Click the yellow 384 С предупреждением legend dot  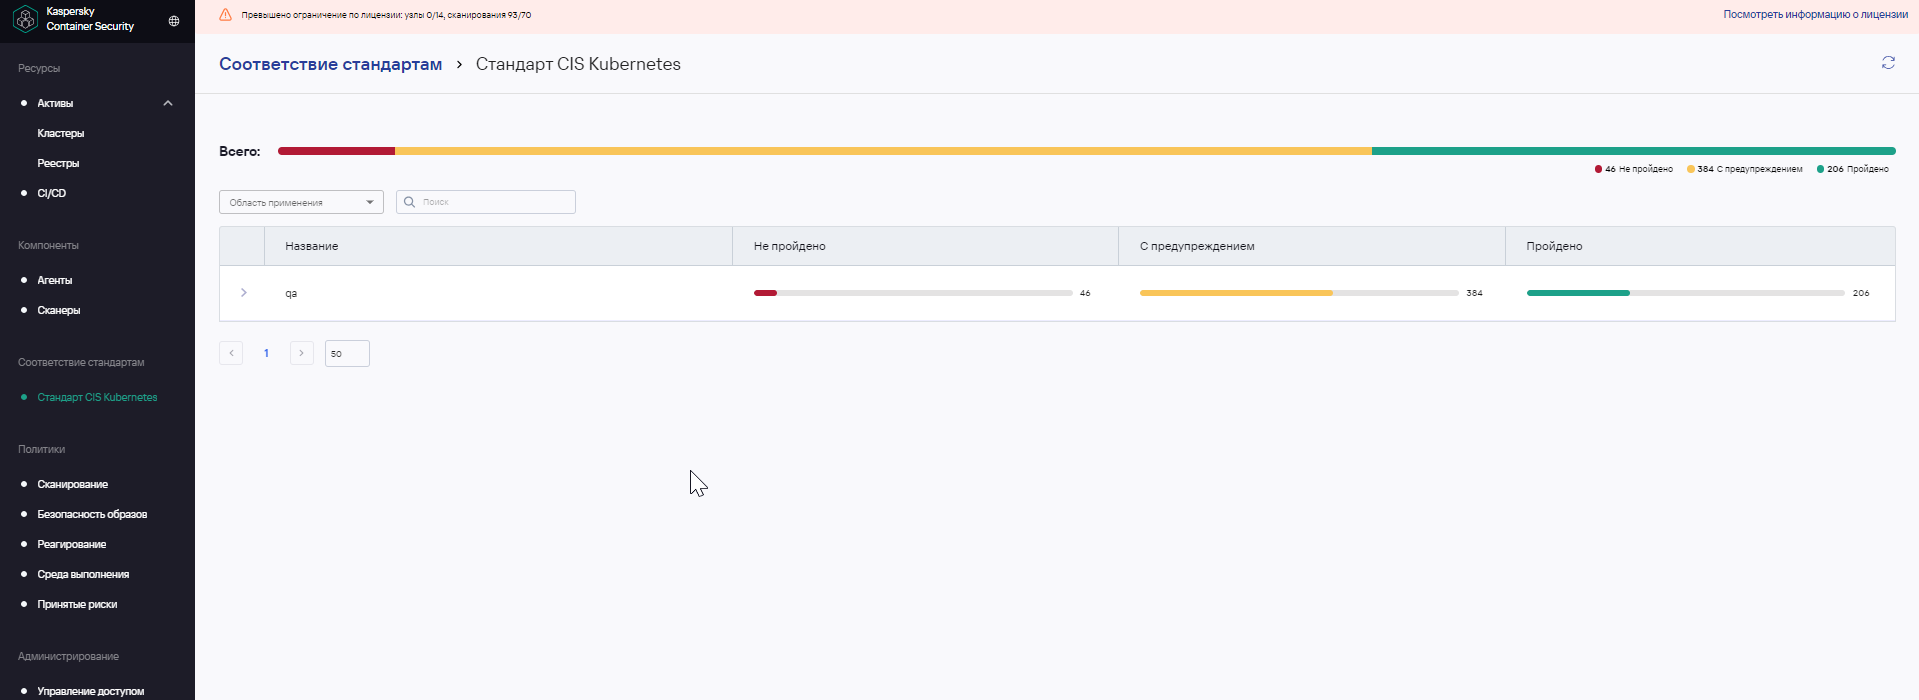(x=1690, y=169)
